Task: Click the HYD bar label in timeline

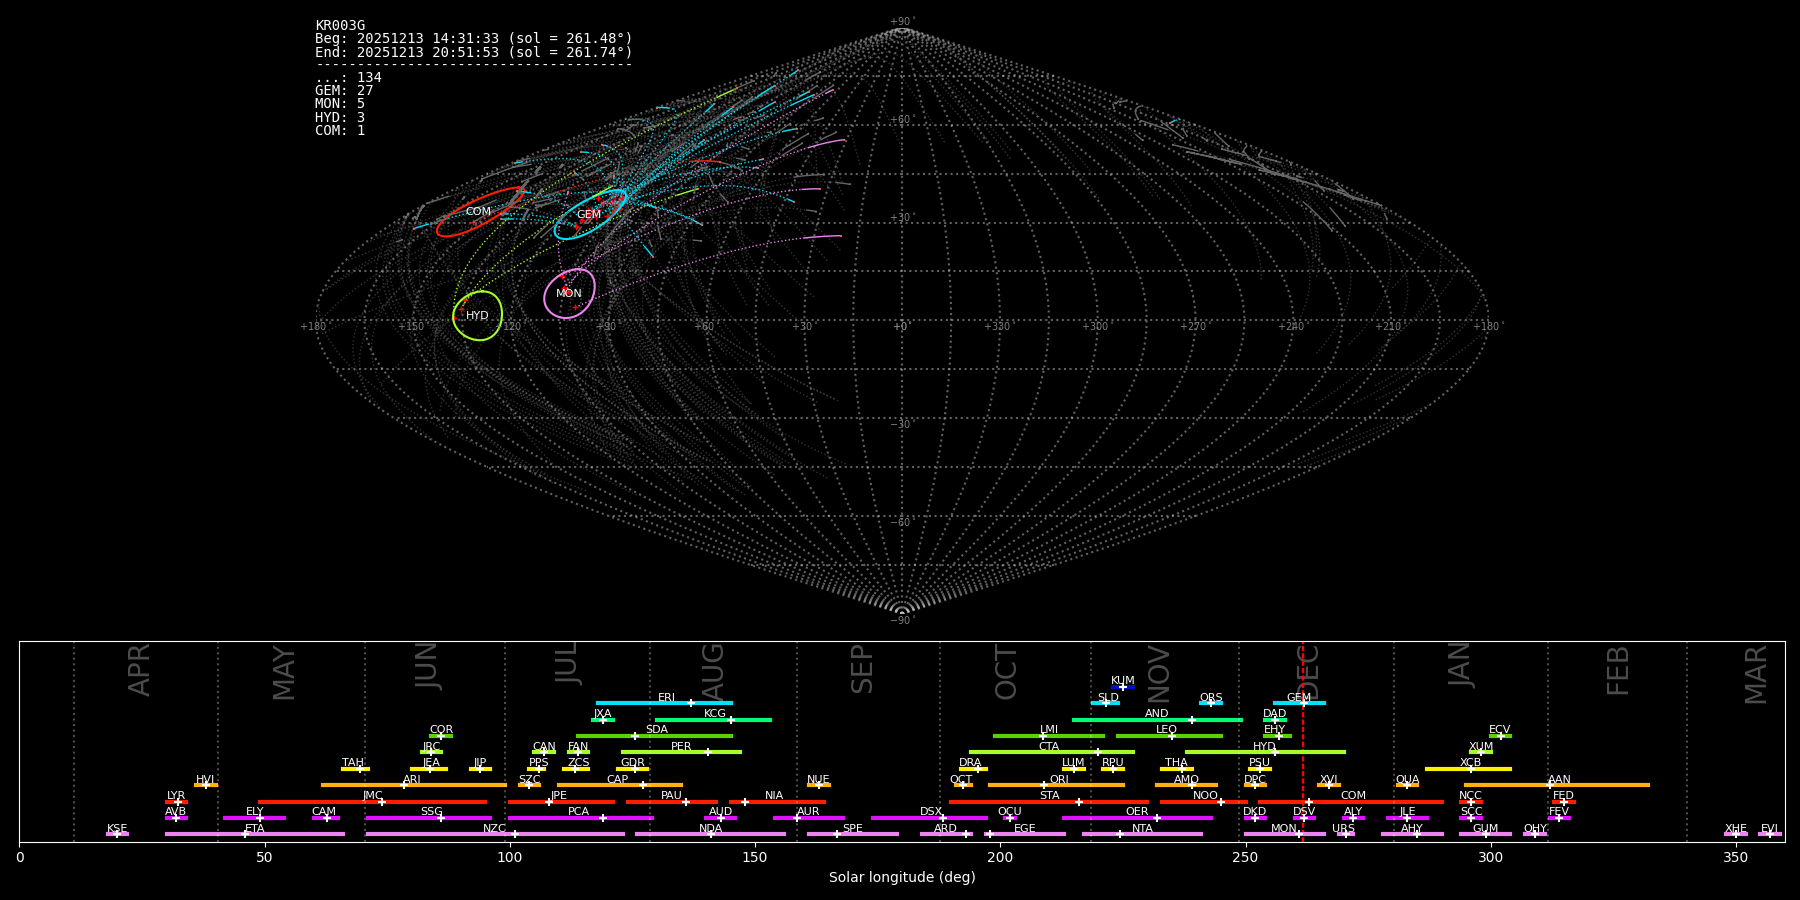Action: [1264, 747]
